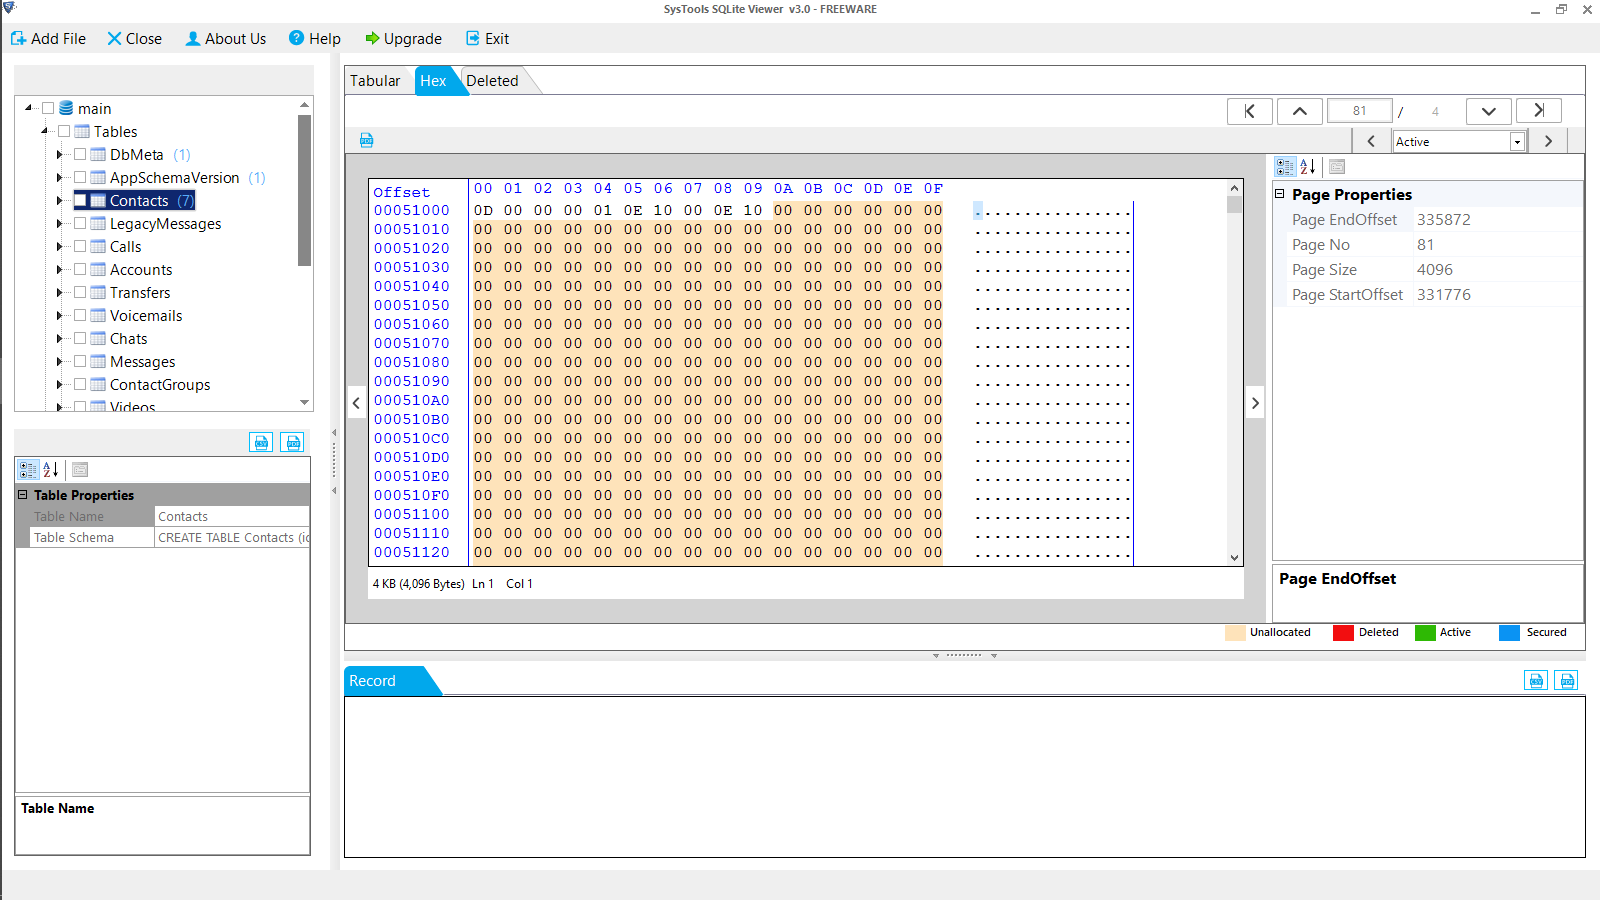Jump to the last page
Viewport: 1600px width, 900px height.
click(x=1539, y=111)
